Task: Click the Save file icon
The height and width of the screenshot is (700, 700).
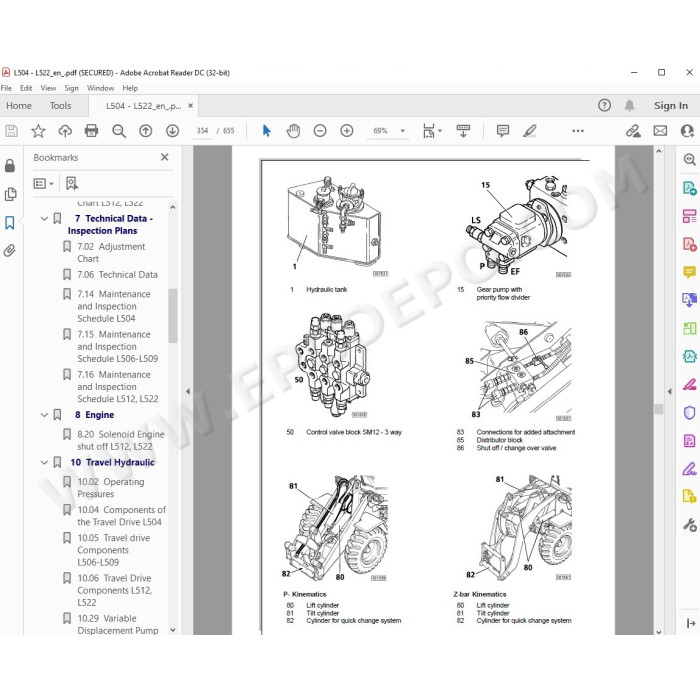Action: (11, 131)
